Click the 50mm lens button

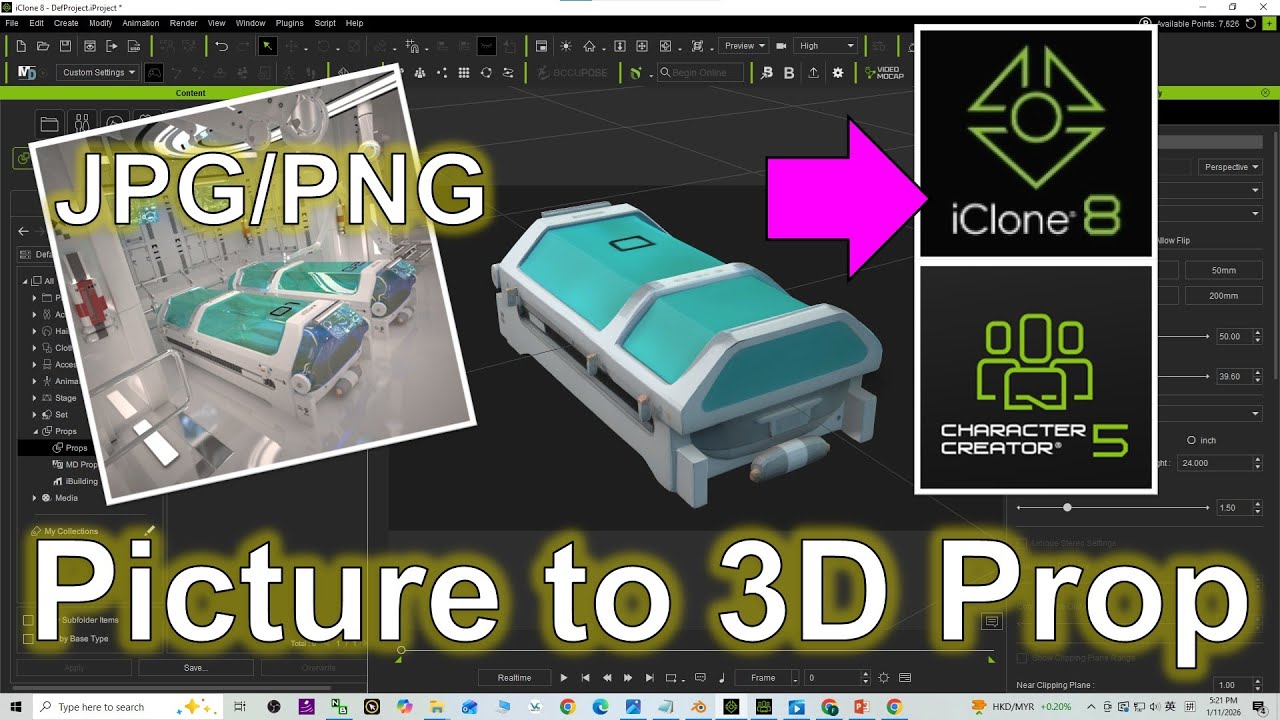click(1223, 270)
